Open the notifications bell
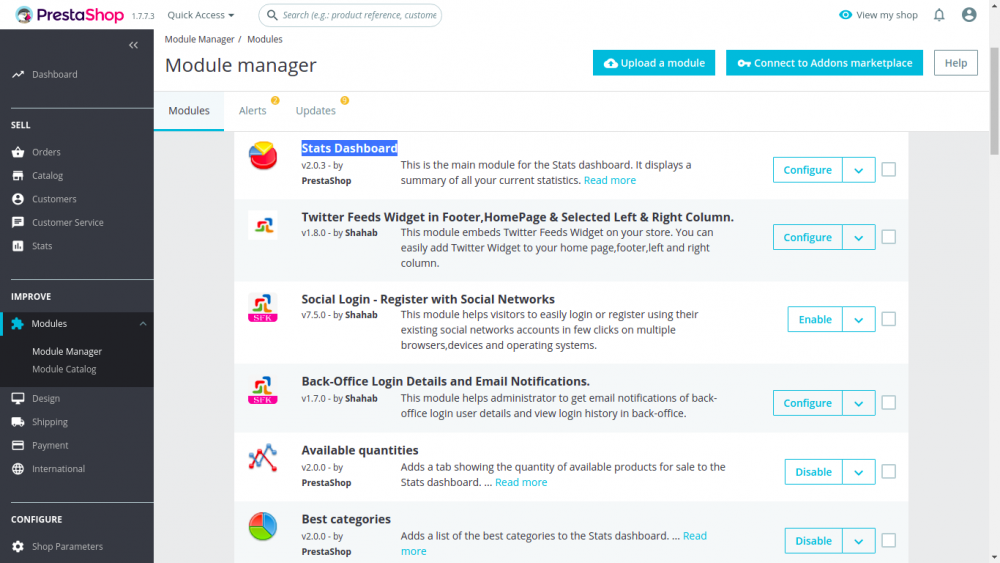Image resolution: width=1000 pixels, height=563 pixels. pyautogui.click(x=939, y=15)
